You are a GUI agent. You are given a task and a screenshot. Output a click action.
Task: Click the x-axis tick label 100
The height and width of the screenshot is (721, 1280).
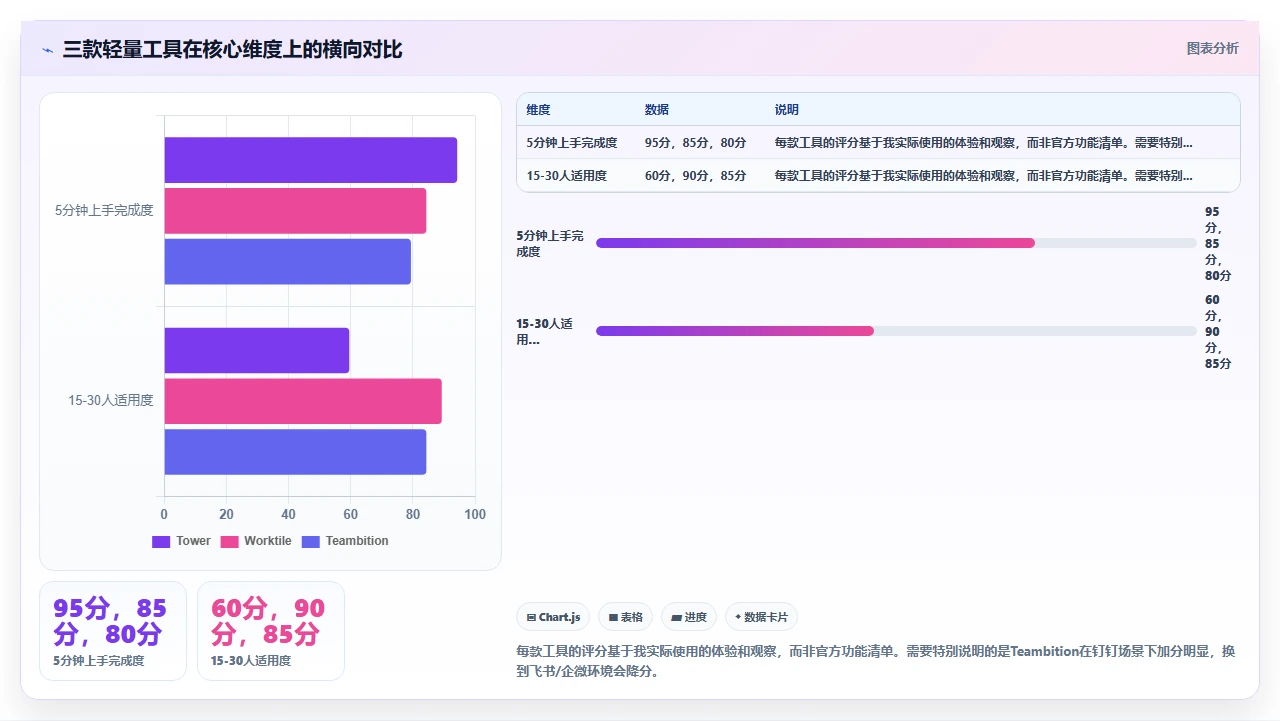click(x=475, y=514)
